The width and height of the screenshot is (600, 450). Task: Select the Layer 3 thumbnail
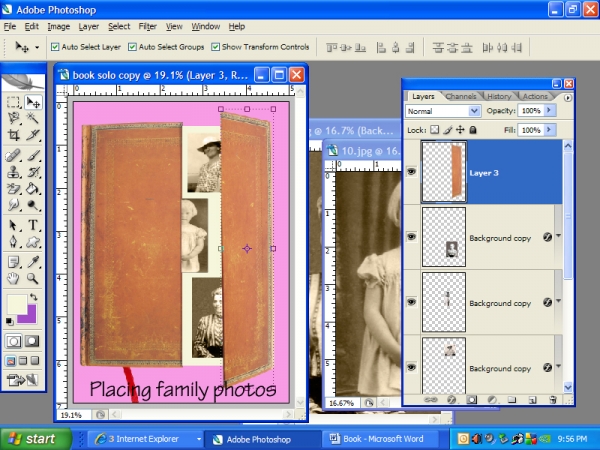click(x=444, y=171)
